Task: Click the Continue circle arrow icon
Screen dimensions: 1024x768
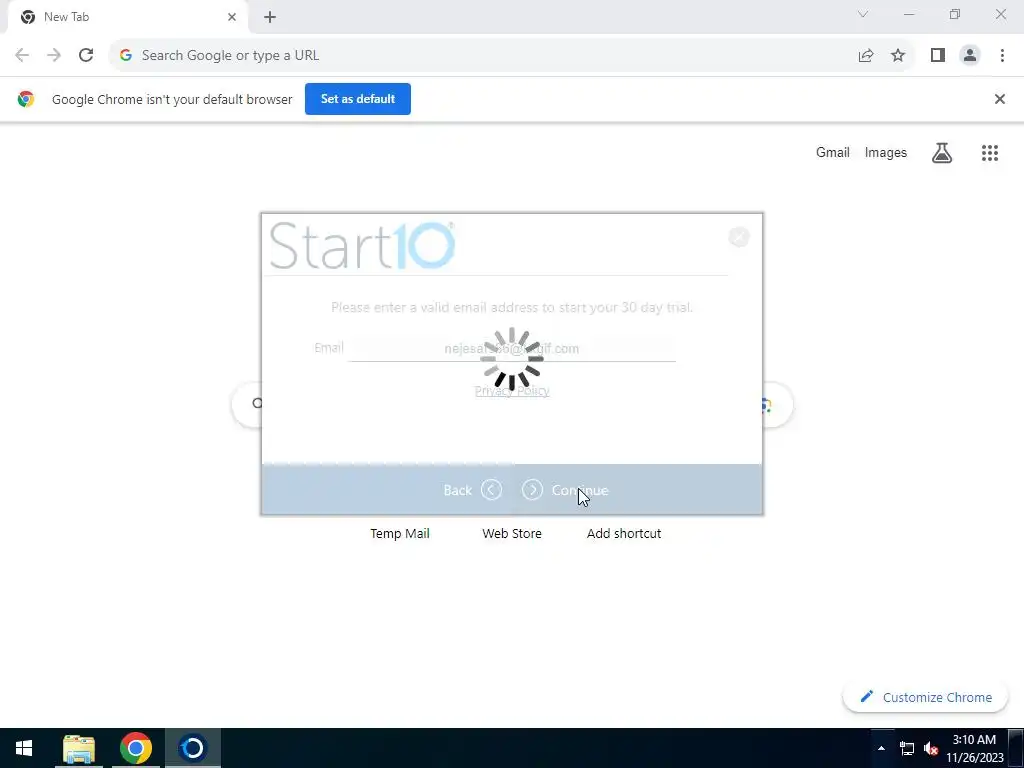Action: 532,490
